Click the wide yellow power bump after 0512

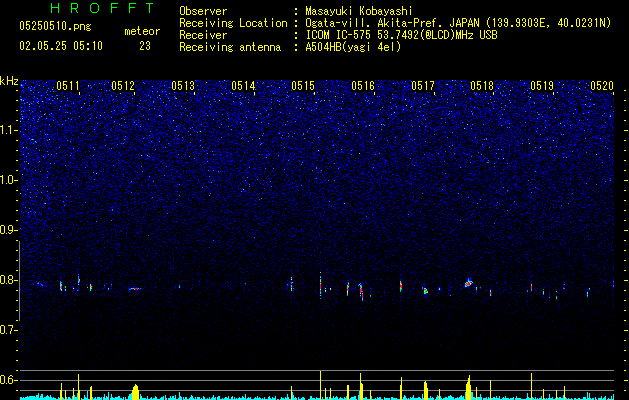(x=136, y=392)
